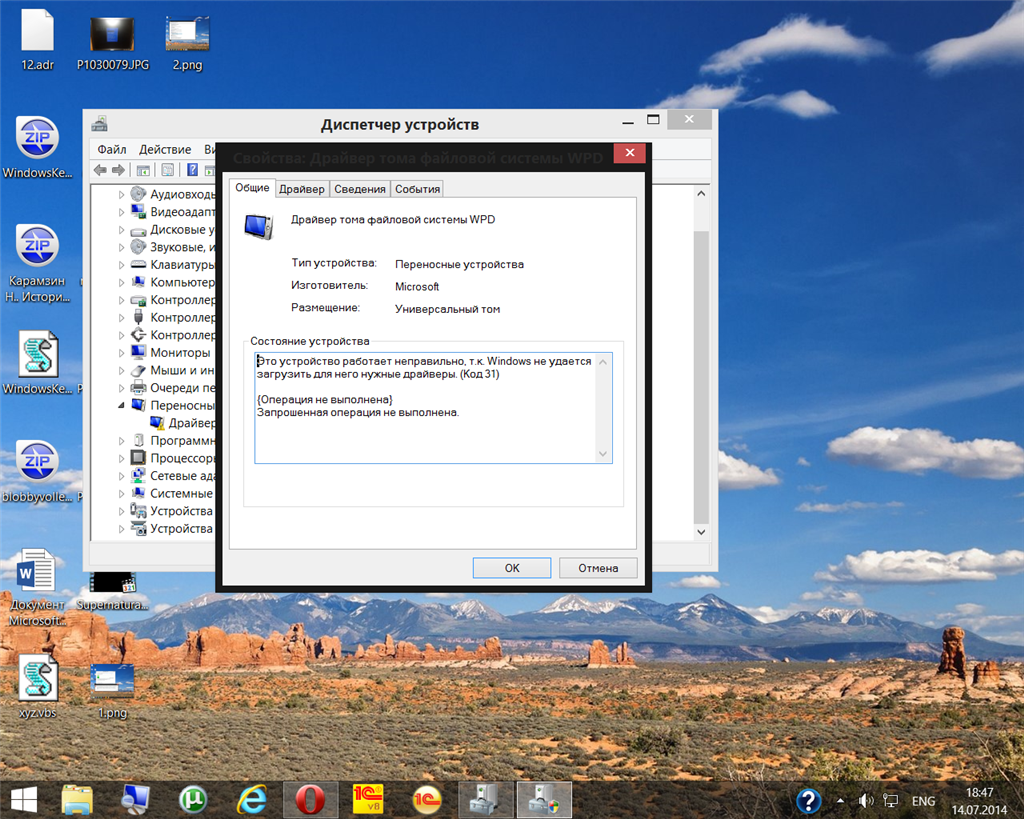Viewport: 1024px width, 819px height.
Task: Select the Драйвер device with warning icon
Action: [183, 423]
